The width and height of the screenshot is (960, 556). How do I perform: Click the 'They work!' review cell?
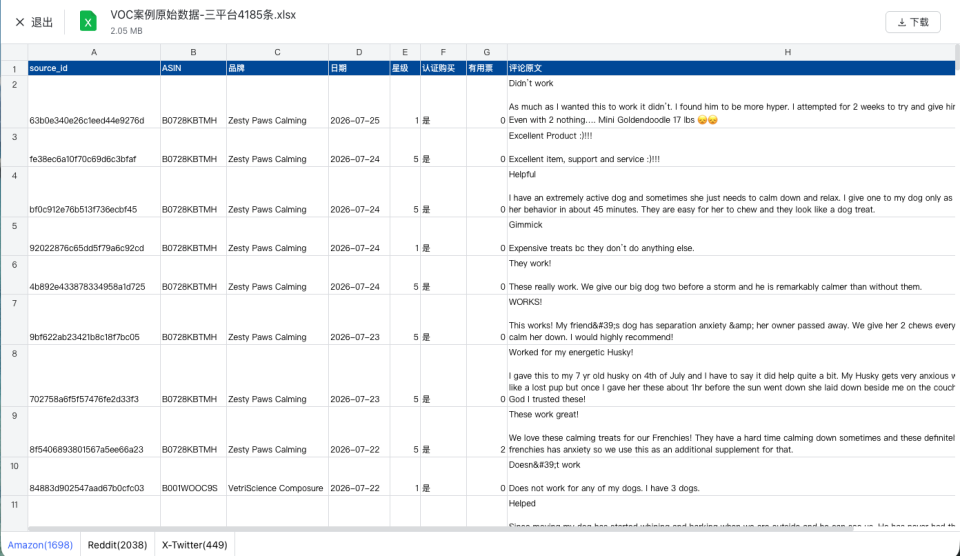click(731, 275)
